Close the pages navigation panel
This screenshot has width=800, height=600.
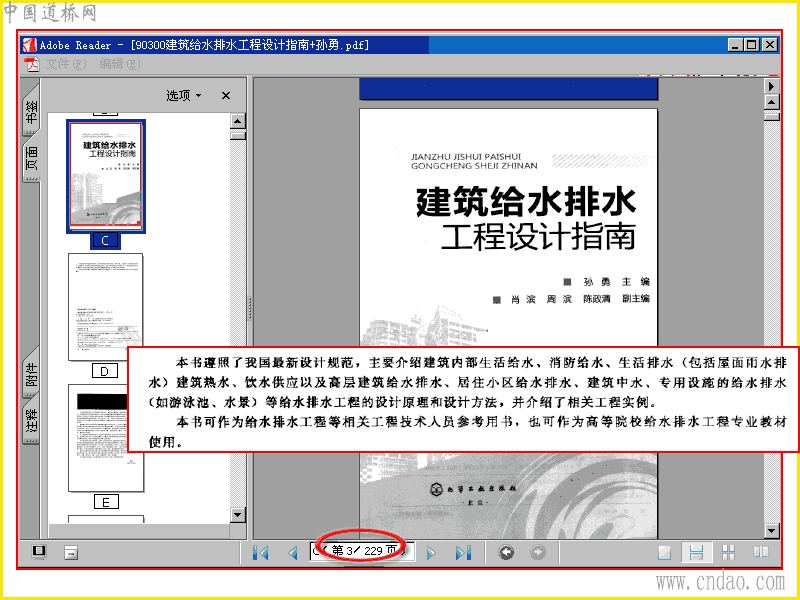pos(226,95)
